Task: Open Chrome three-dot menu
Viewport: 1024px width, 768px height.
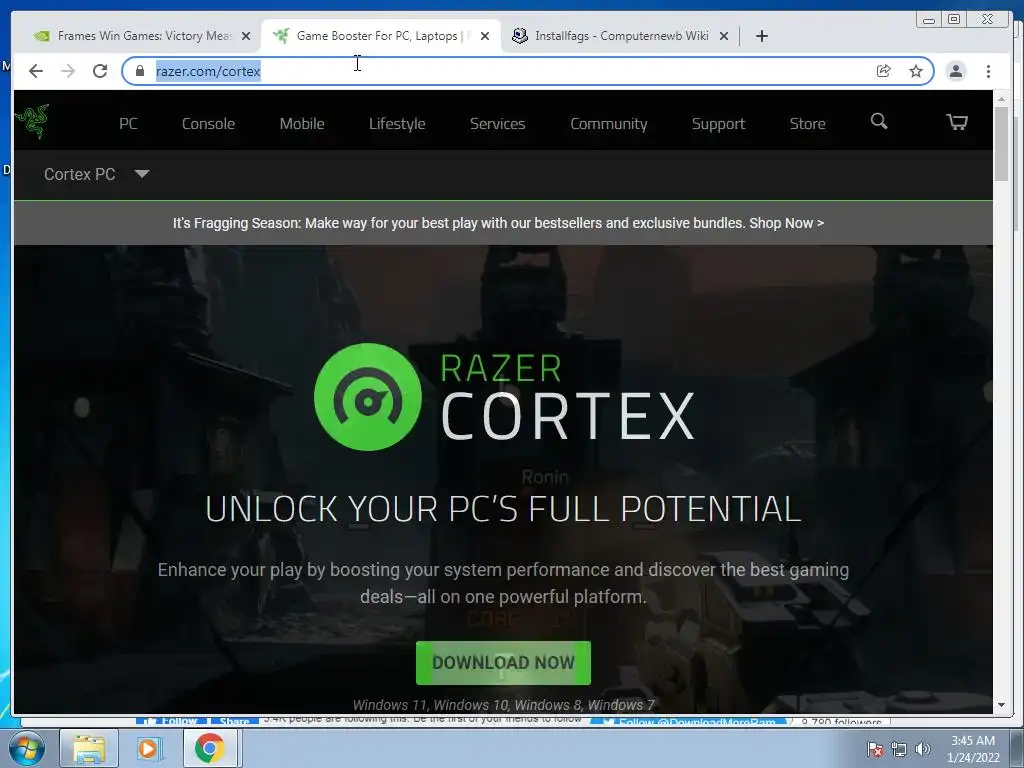Action: [989, 71]
